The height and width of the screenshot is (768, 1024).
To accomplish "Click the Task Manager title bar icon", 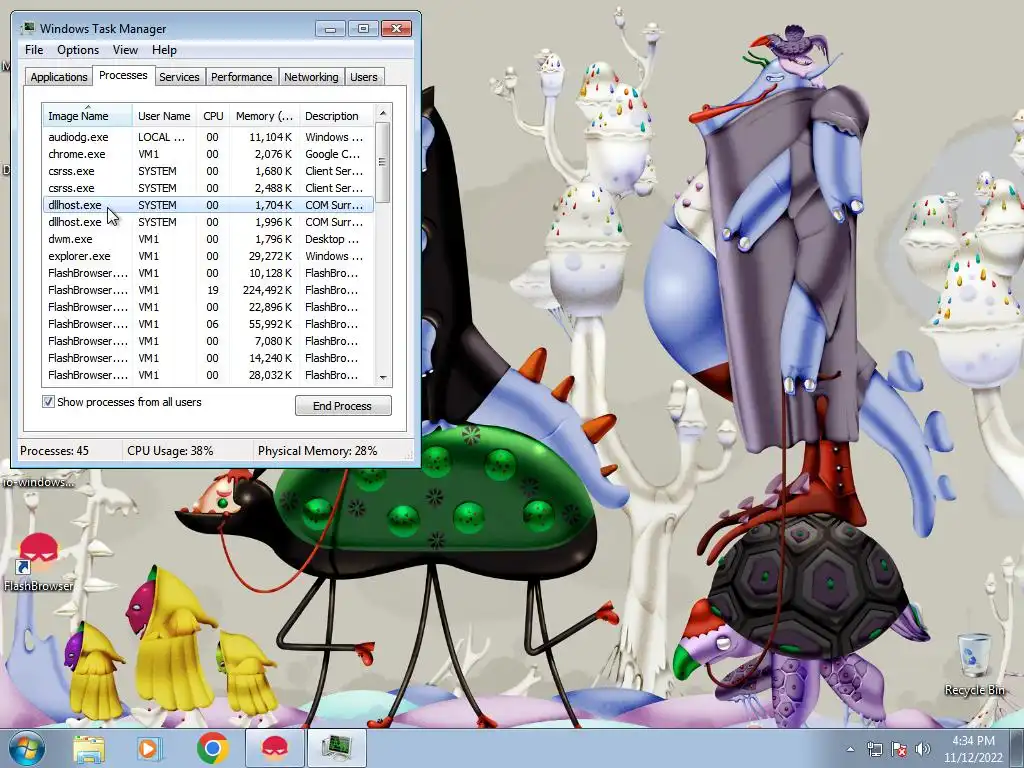I will click(x=28, y=28).
